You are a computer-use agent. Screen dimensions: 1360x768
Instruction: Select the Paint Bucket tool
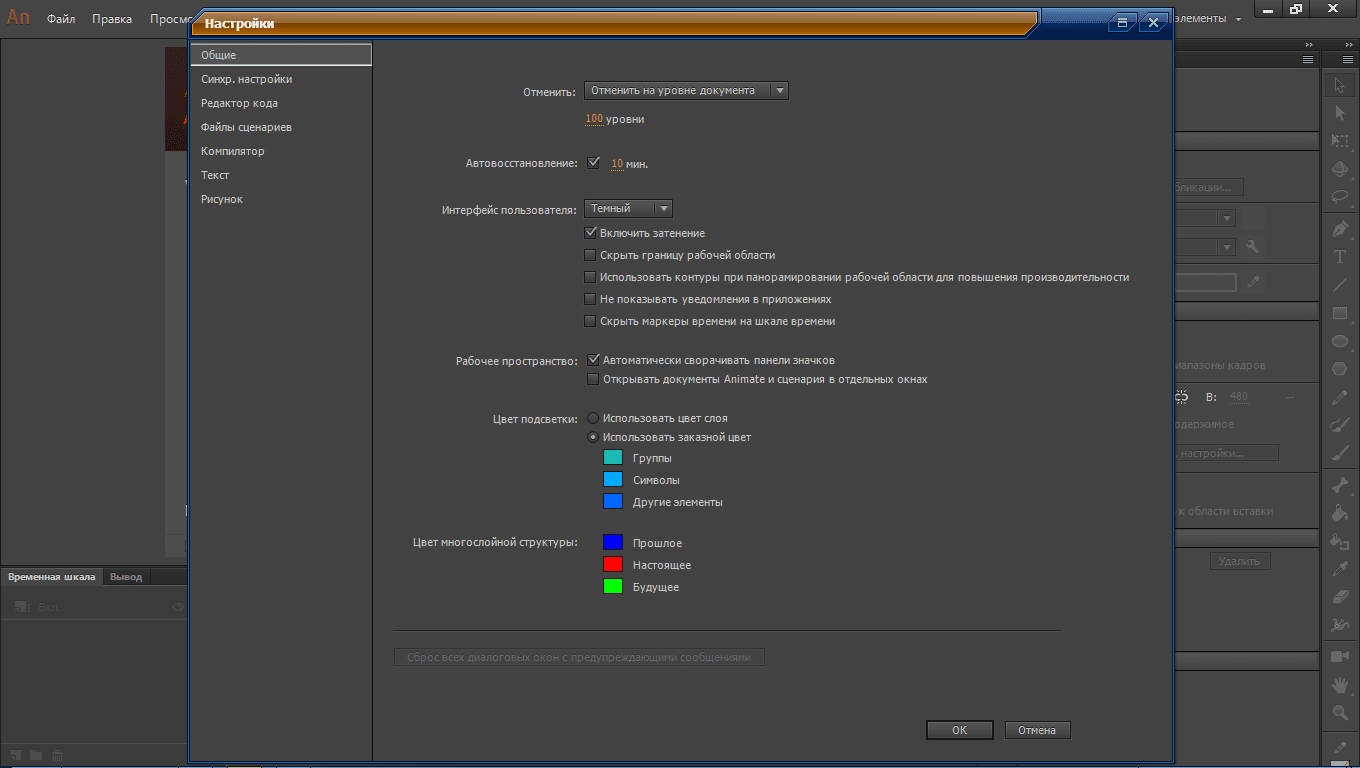[x=1340, y=514]
